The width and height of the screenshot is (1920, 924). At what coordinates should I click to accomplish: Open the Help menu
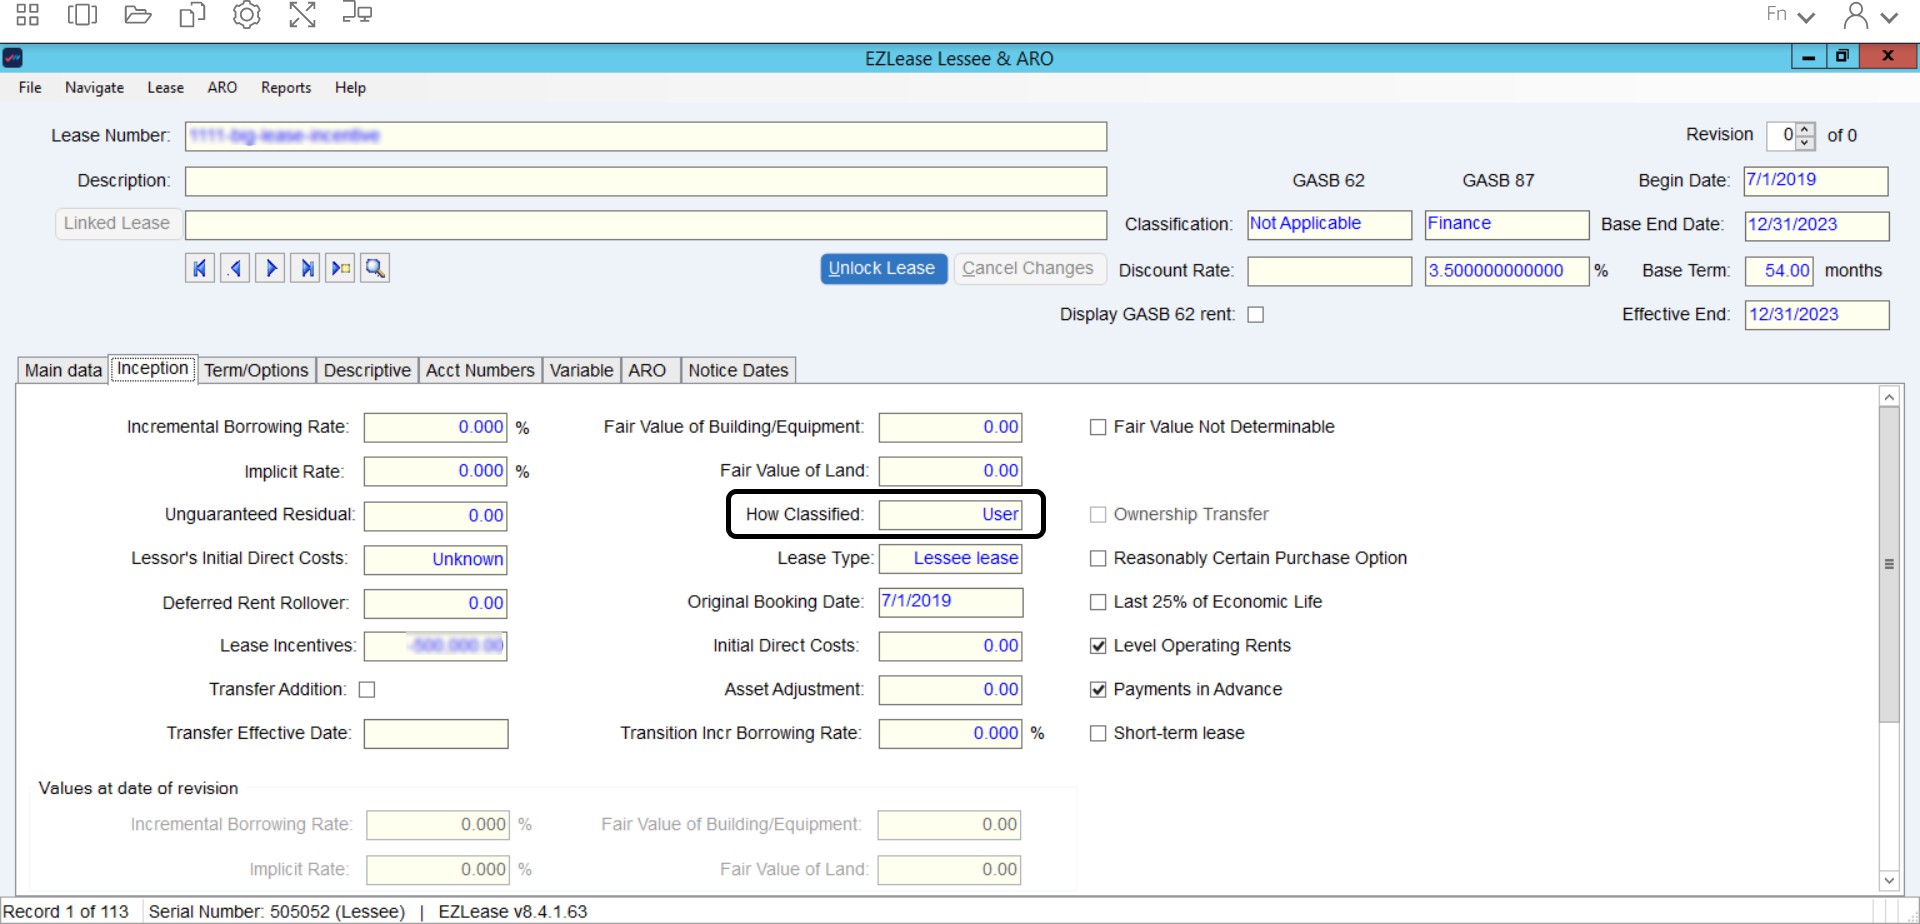(x=350, y=87)
